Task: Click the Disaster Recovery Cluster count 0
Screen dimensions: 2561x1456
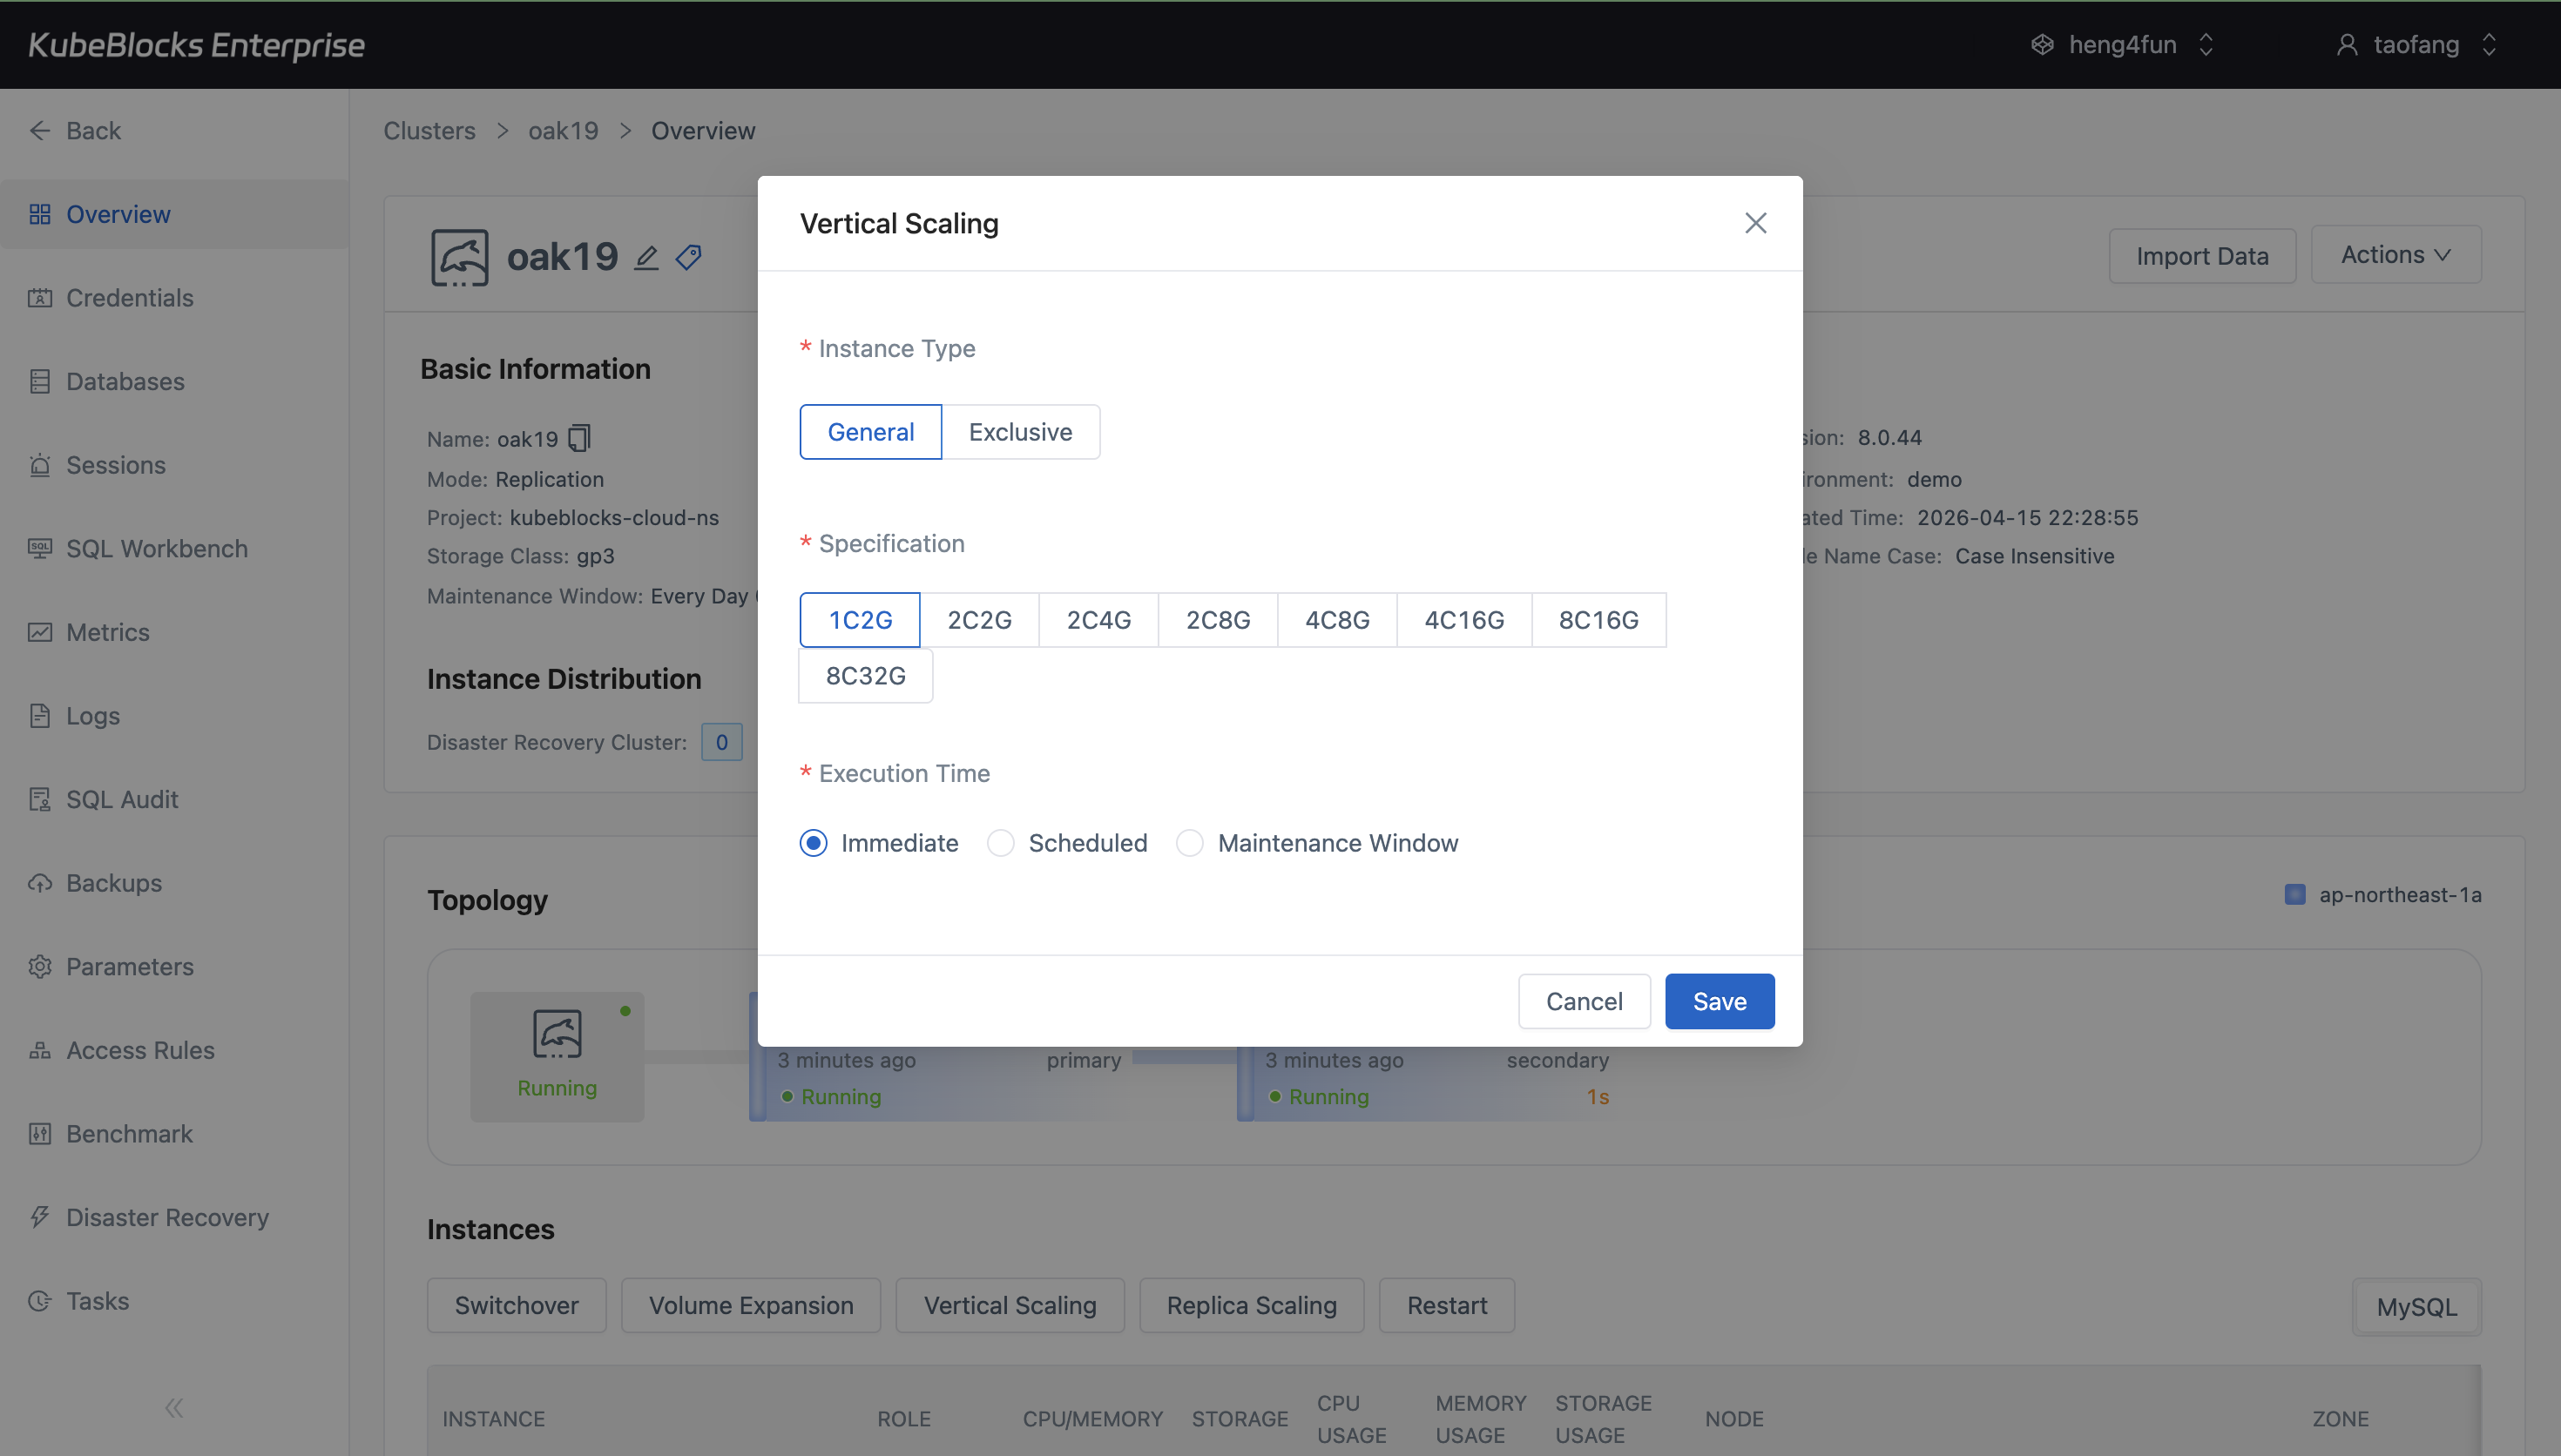Action: [x=721, y=742]
